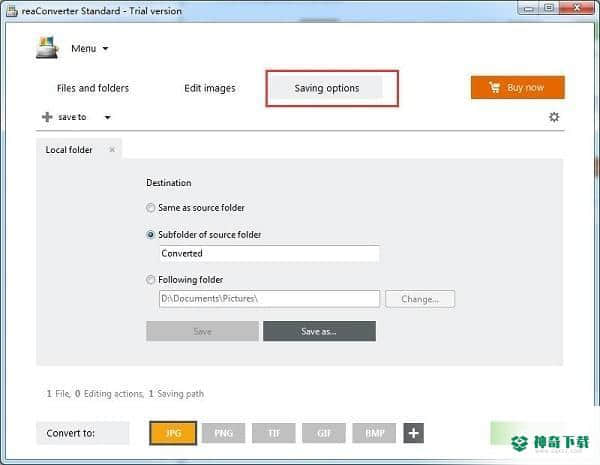This screenshot has width=600, height=465.
Task: Open settings via the gear icon
Action: pos(554,117)
